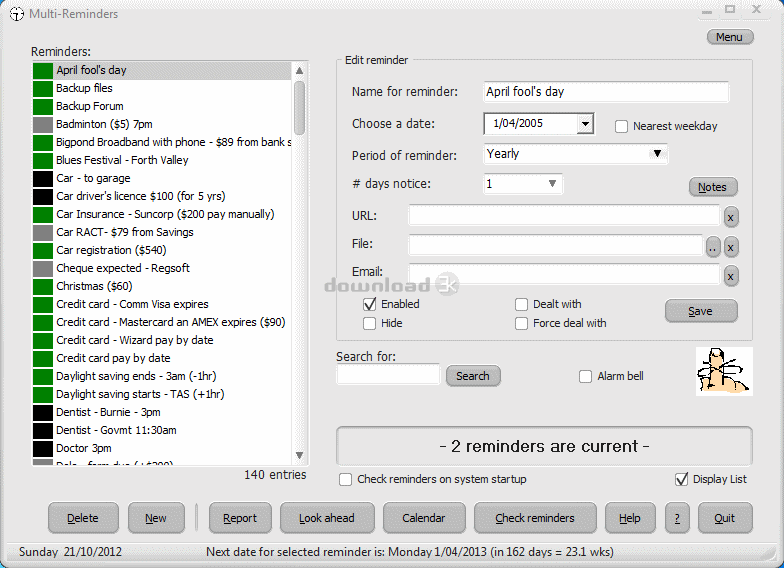Click the Quit button
784x568 pixels.
pyautogui.click(x=725, y=518)
